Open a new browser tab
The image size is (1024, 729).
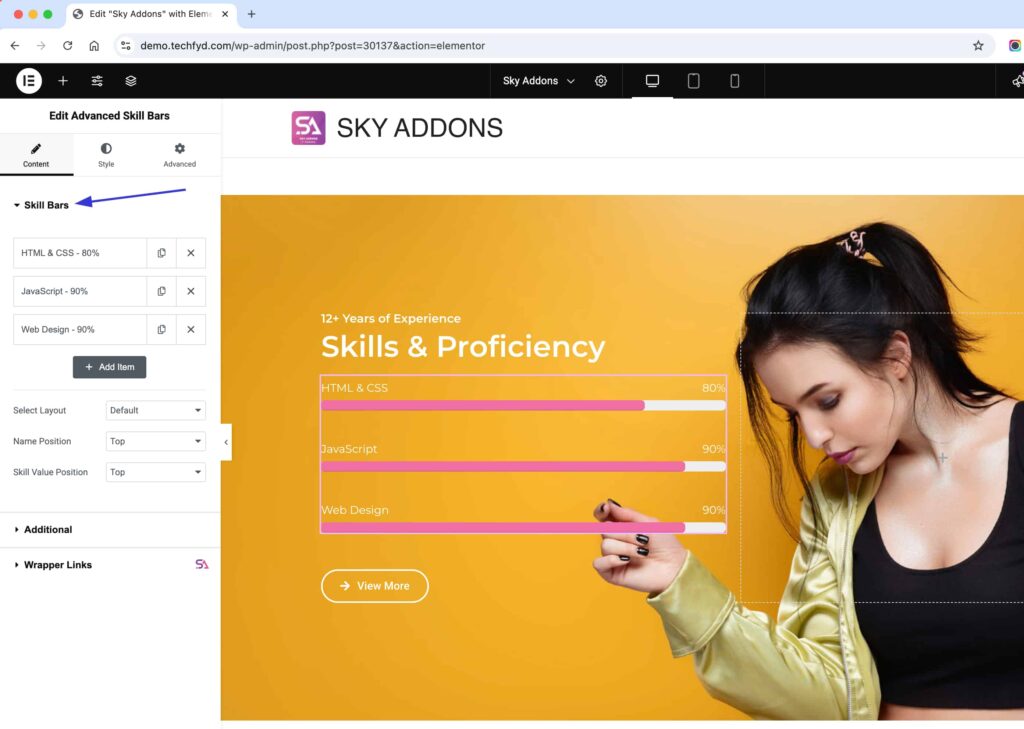pos(251,14)
